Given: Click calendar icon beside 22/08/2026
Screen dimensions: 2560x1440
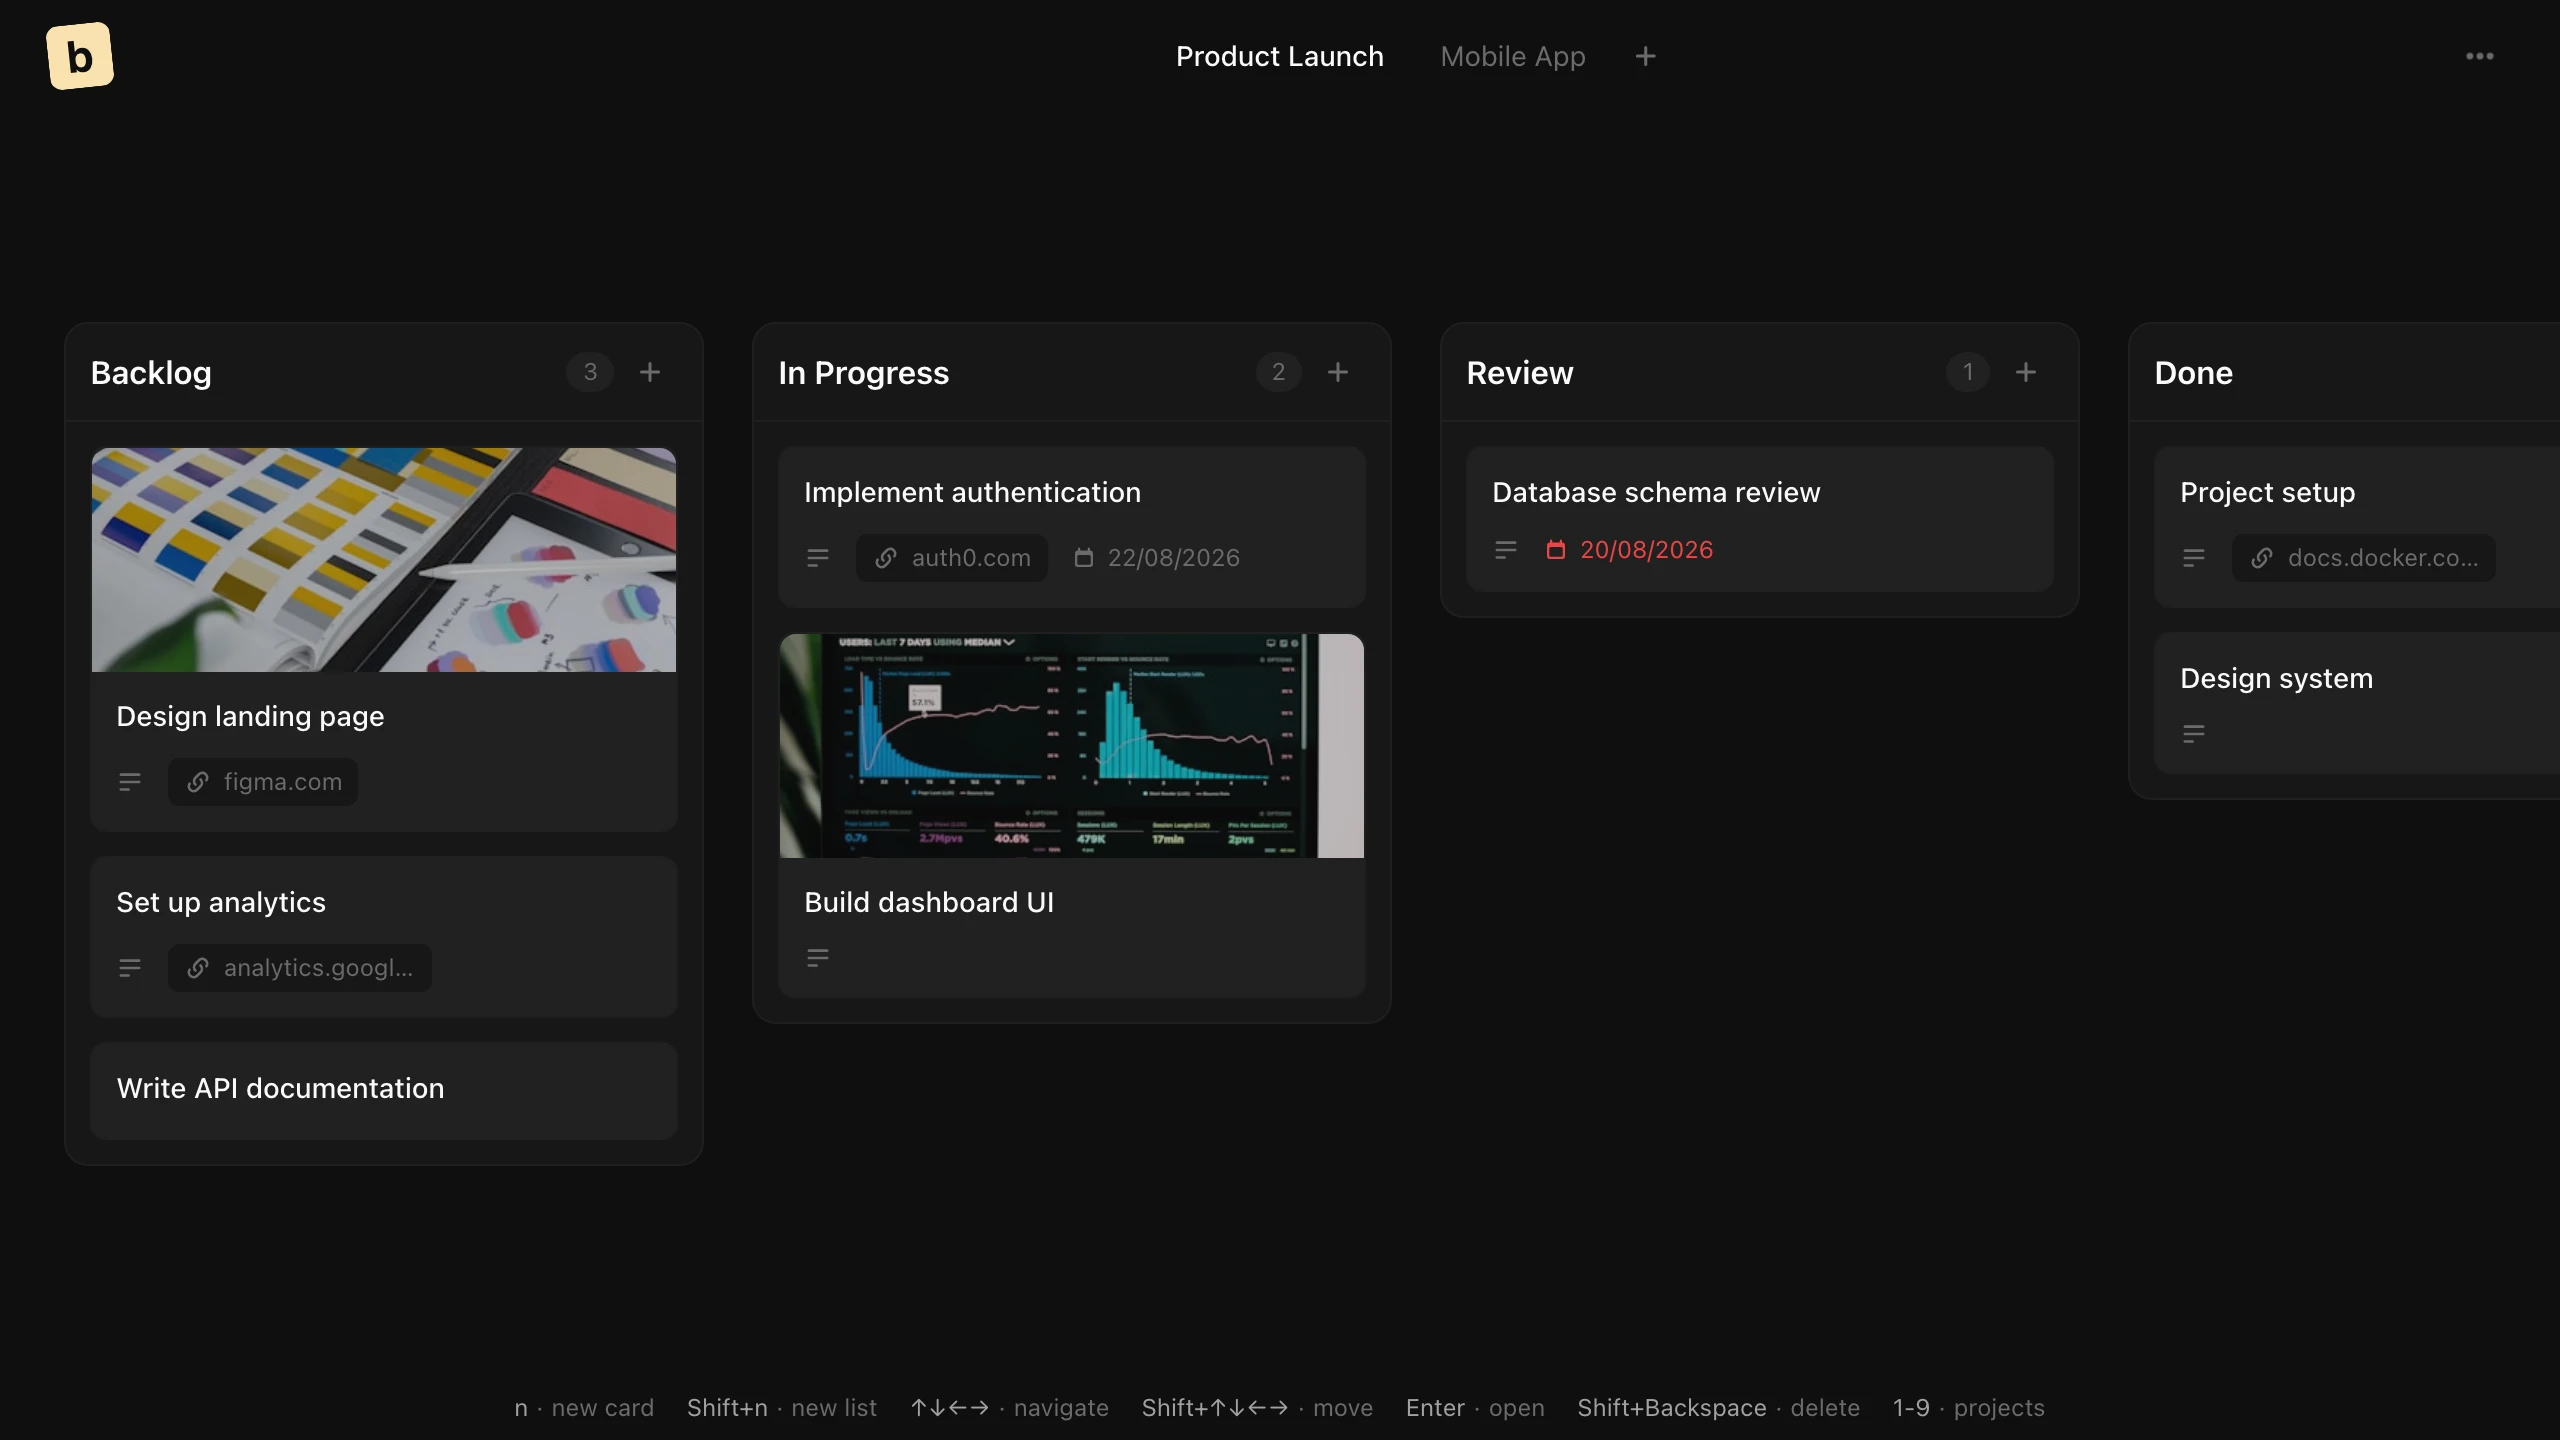Looking at the screenshot, I should point(1084,558).
